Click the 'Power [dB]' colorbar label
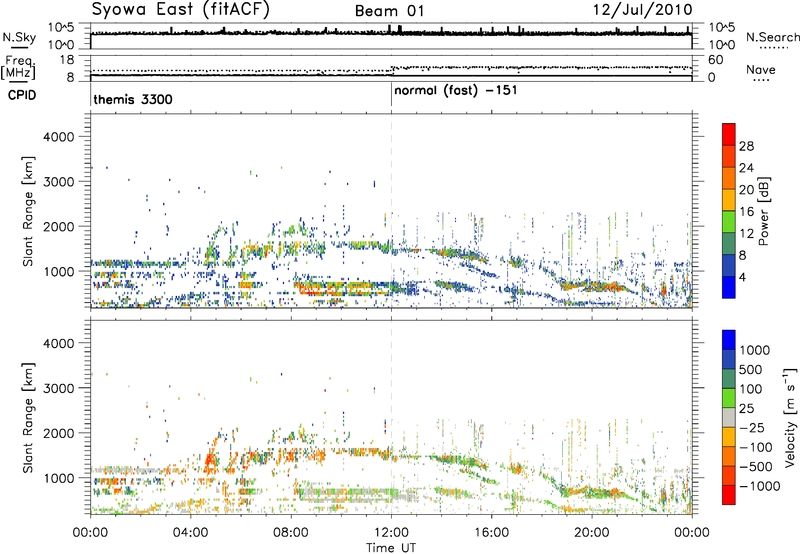800x554 pixels. 763,211
